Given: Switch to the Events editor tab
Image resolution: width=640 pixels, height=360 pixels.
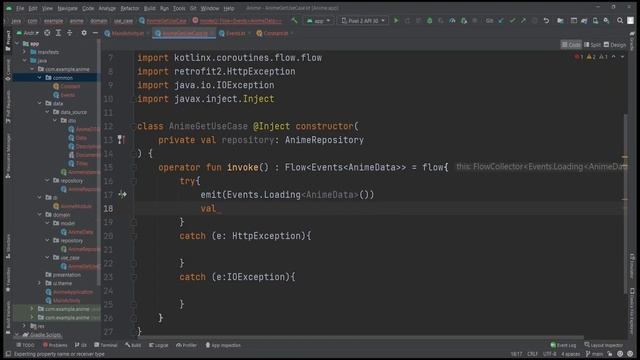Looking at the screenshot, I should [234, 33].
